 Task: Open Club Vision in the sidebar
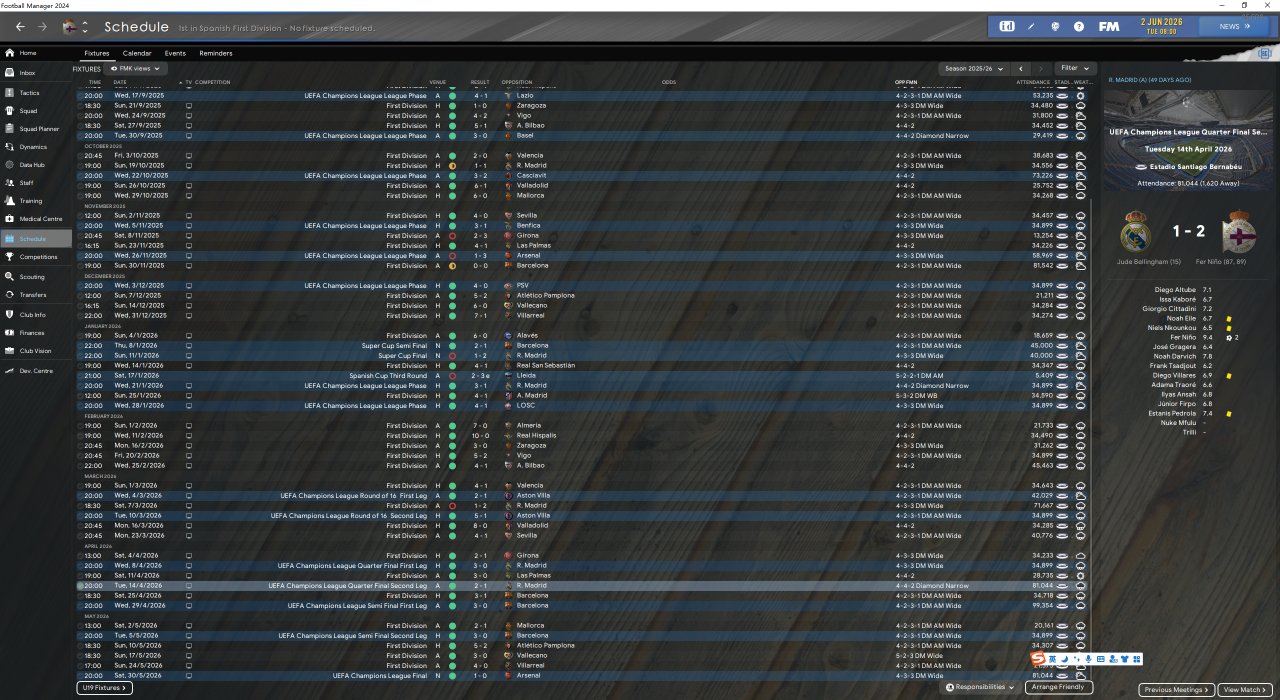36,351
